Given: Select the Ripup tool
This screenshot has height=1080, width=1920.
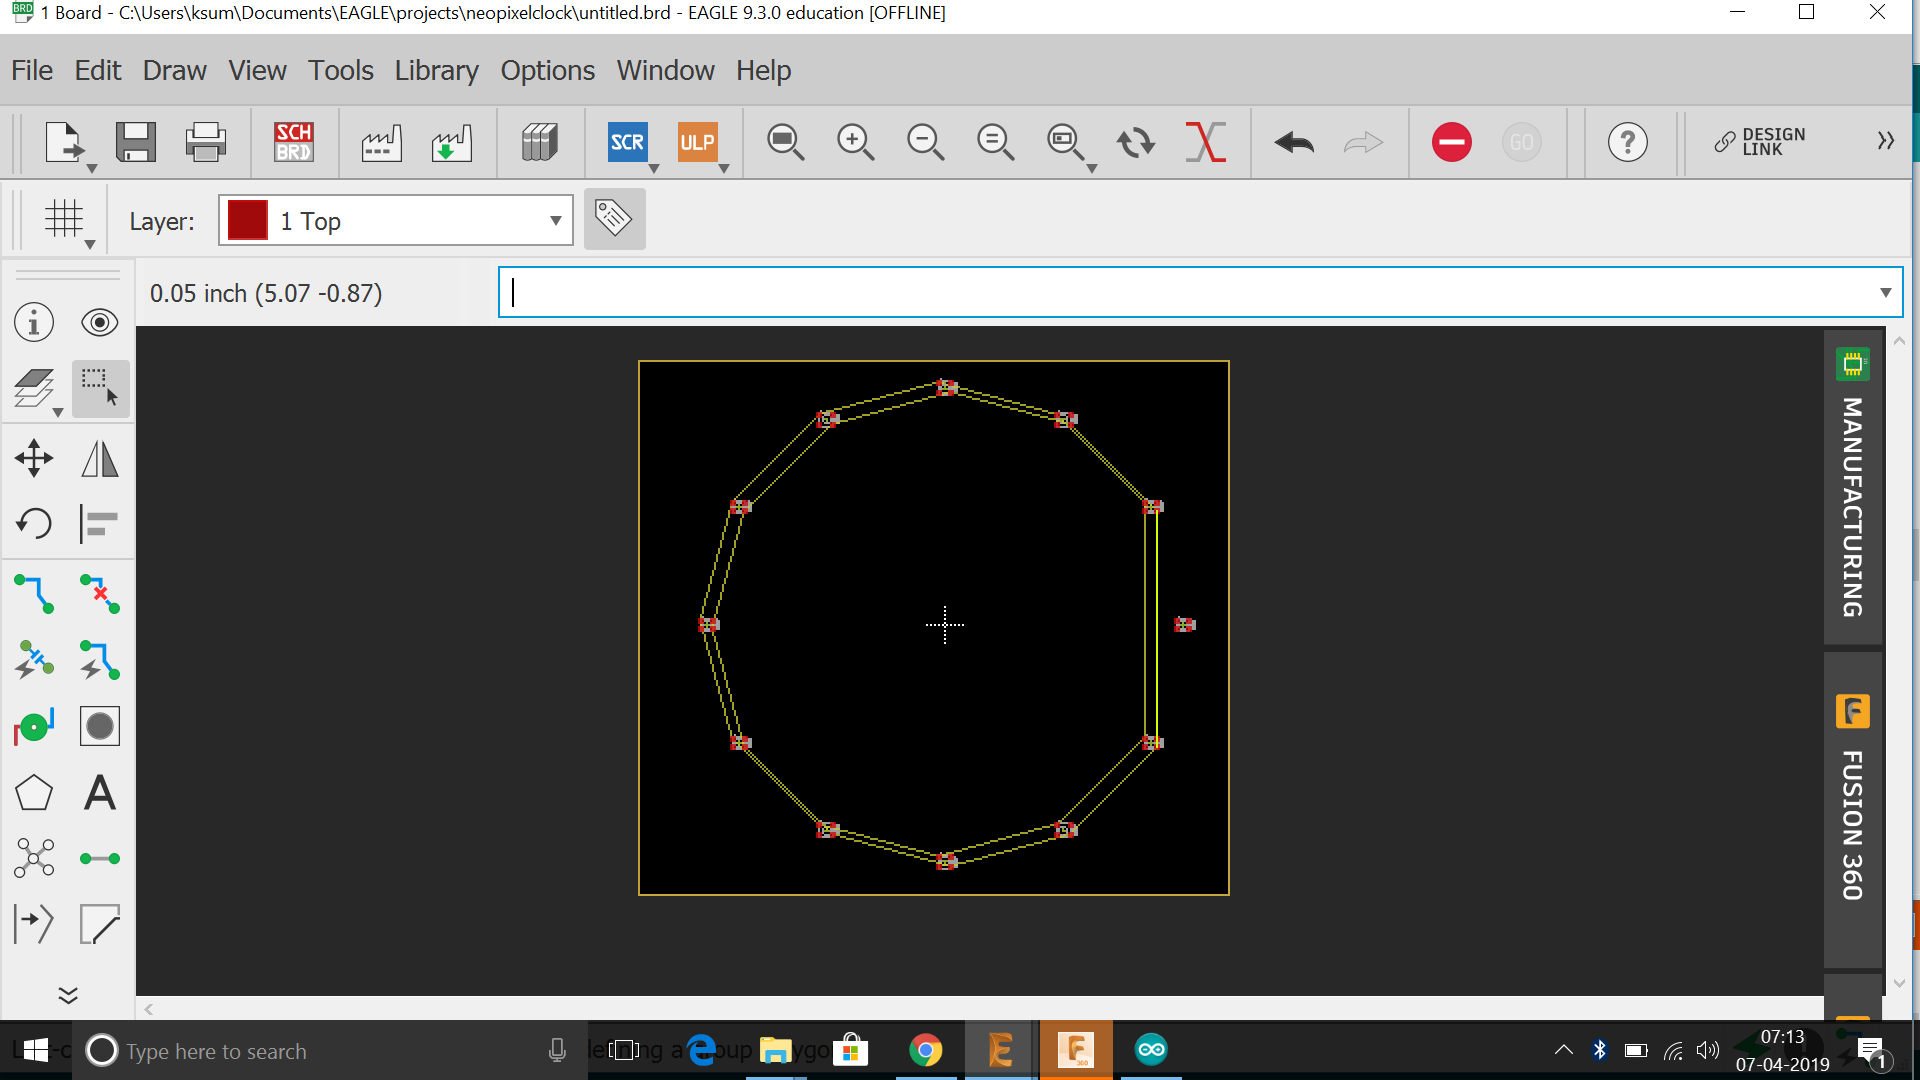Looking at the screenshot, I should [99, 593].
